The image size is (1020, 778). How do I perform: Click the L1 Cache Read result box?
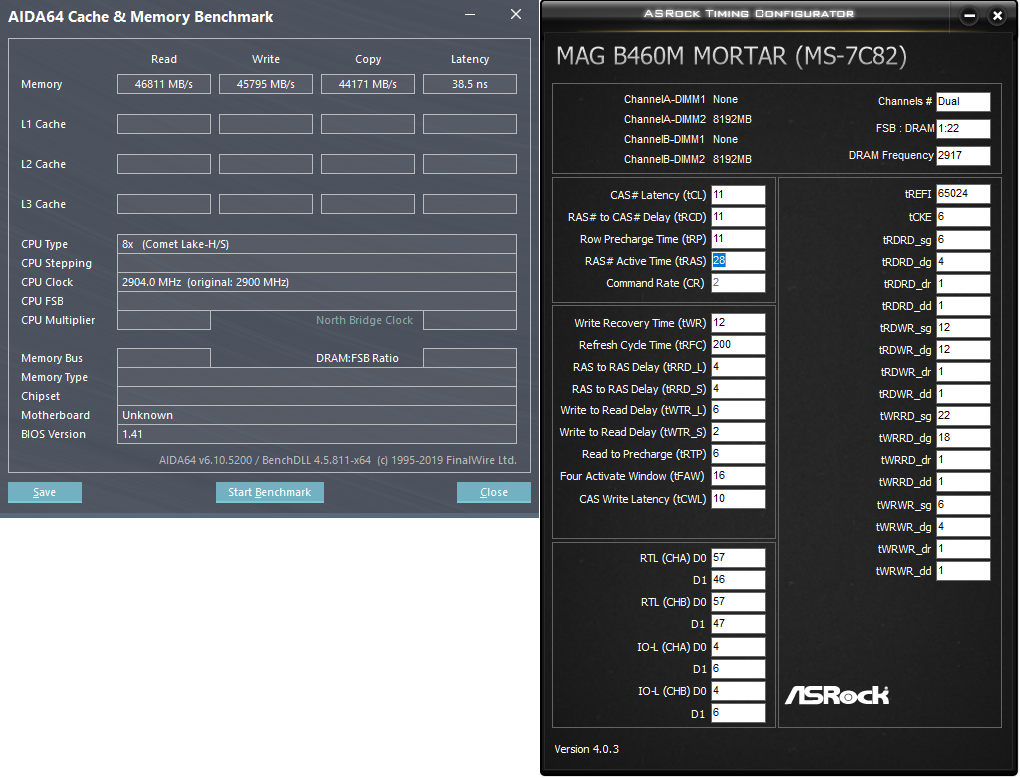(164, 124)
